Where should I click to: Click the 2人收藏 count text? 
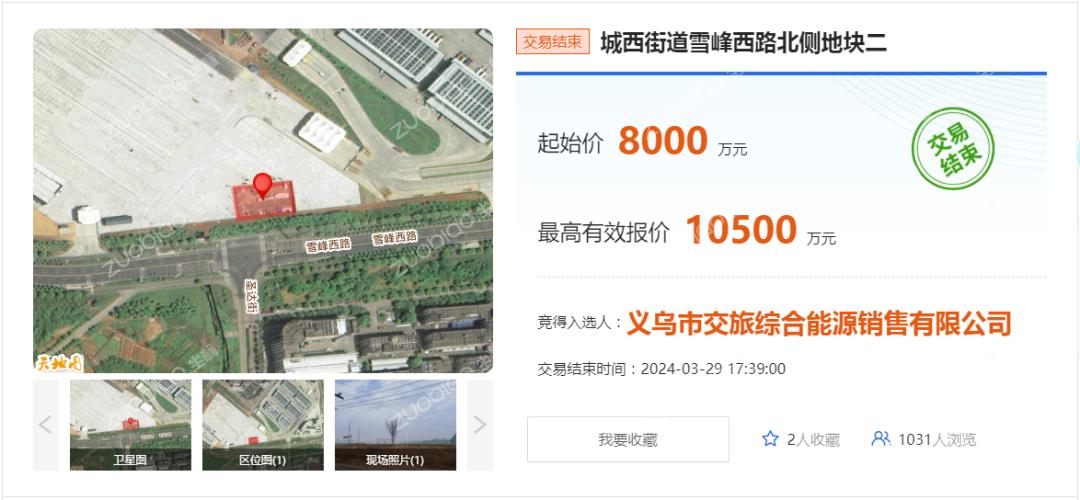point(813,439)
